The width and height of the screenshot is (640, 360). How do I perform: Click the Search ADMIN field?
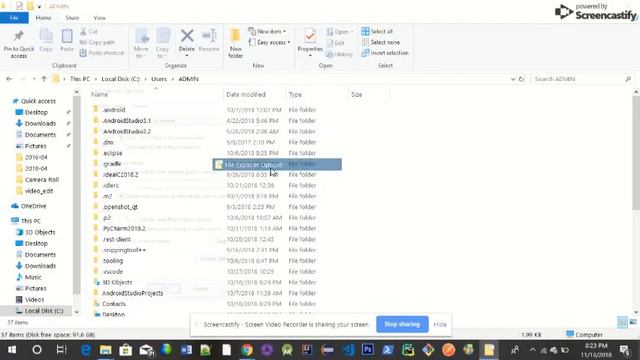pos(582,79)
